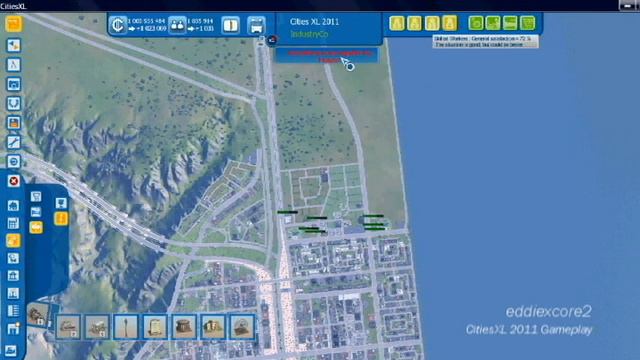Screen dimensions: 640x360
Task: Open the bar chart skyline category icon
Action: 13,293
